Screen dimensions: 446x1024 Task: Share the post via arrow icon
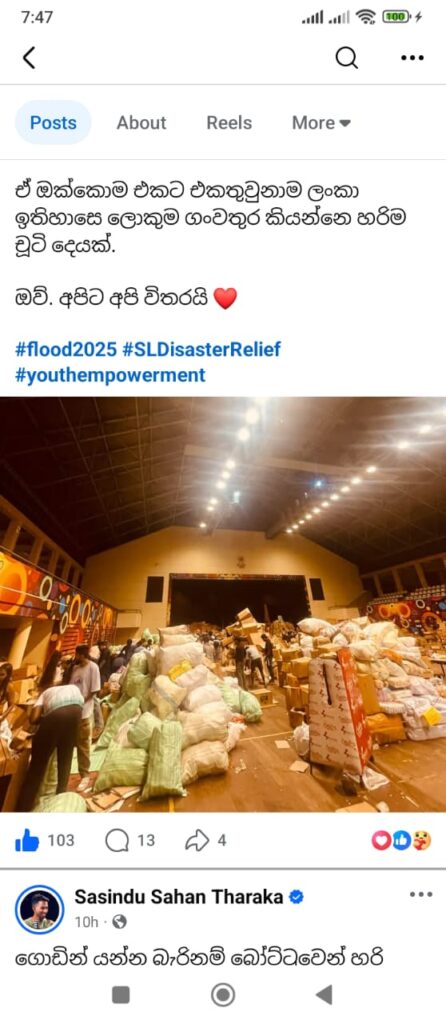197,840
